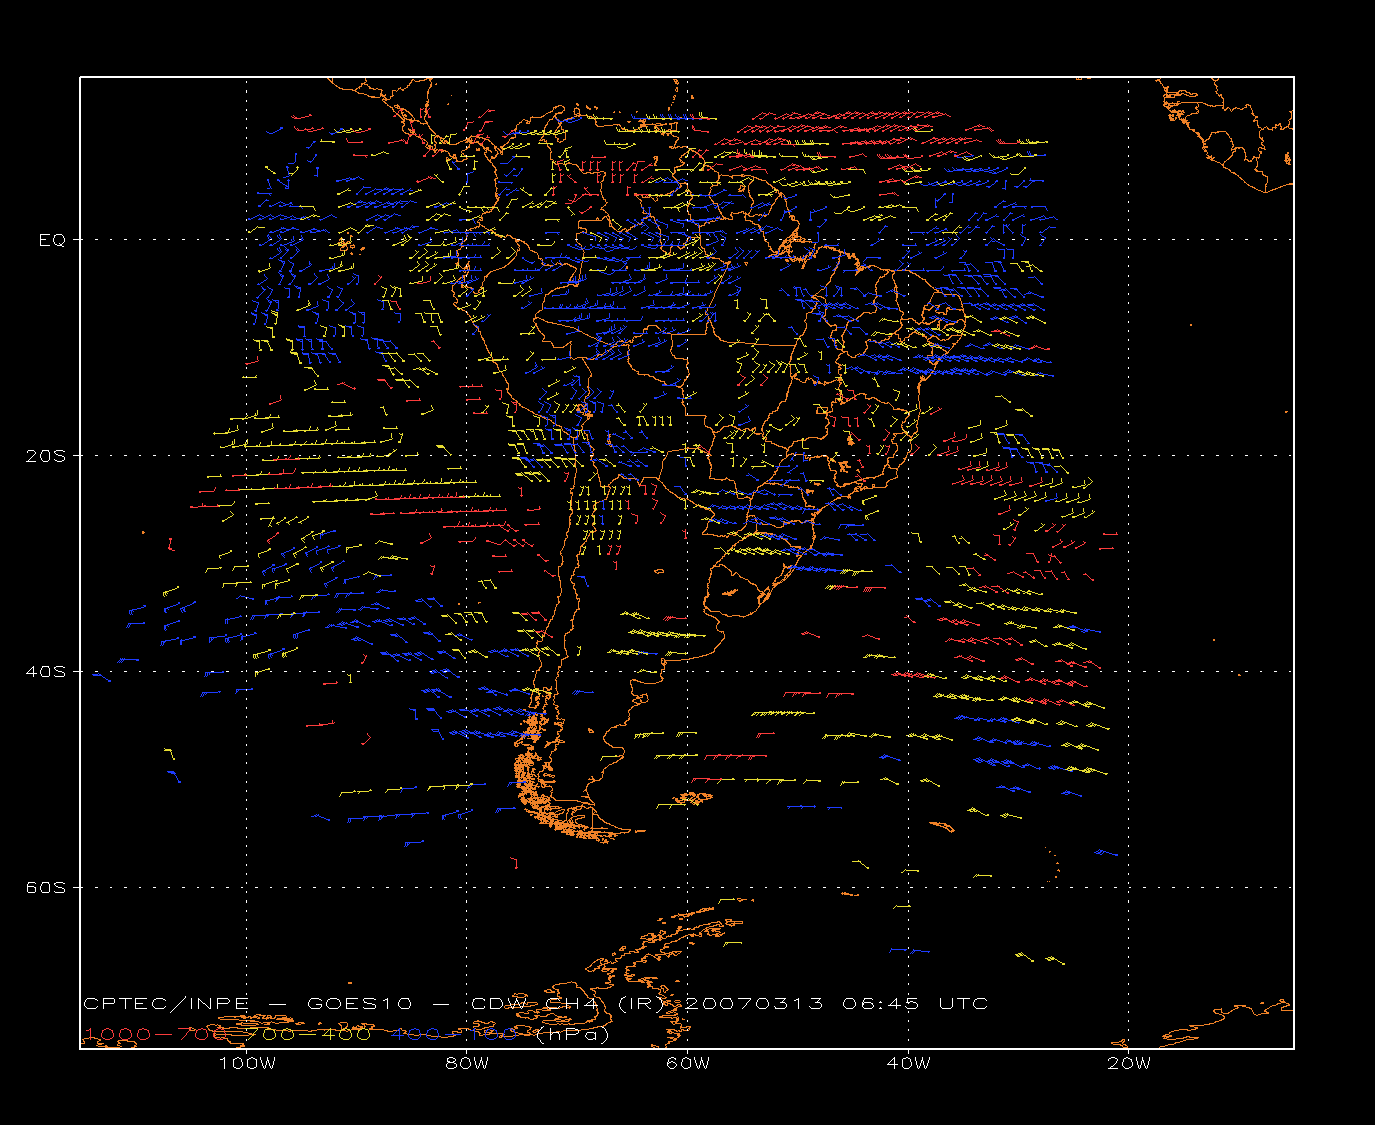The width and height of the screenshot is (1375, 1125).
Task: Click the 100W longitude axis label
Action: [247, 1063]
